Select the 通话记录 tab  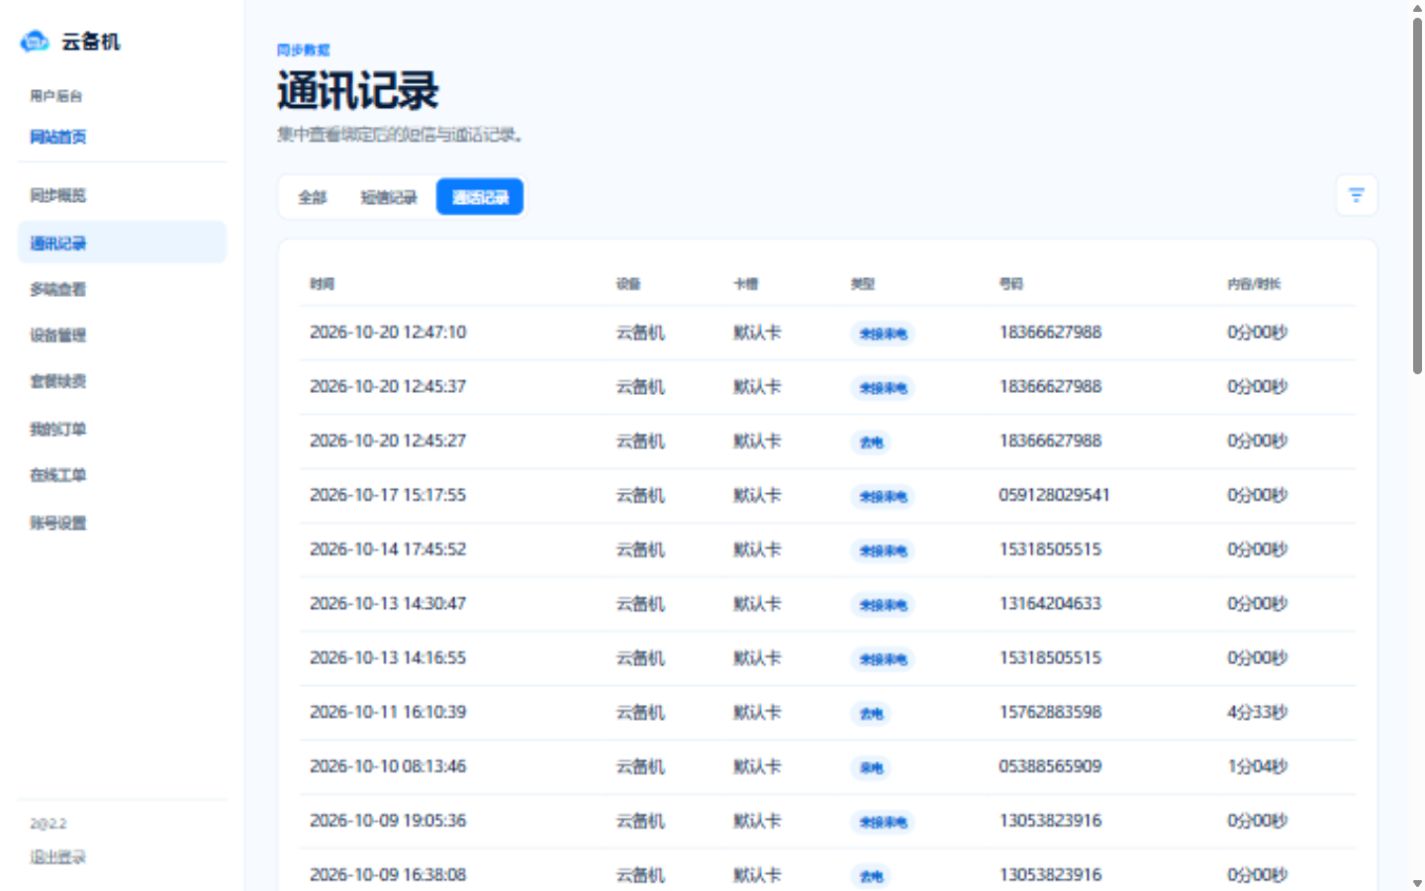point(480,197)
